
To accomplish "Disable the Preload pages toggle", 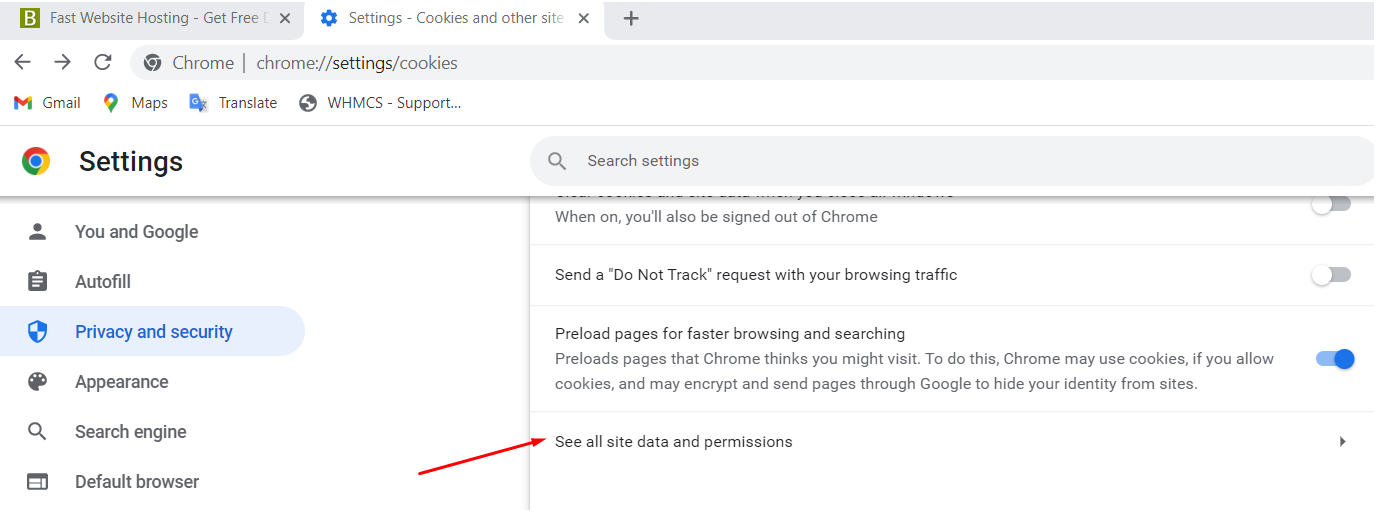I will [1335, 359].
